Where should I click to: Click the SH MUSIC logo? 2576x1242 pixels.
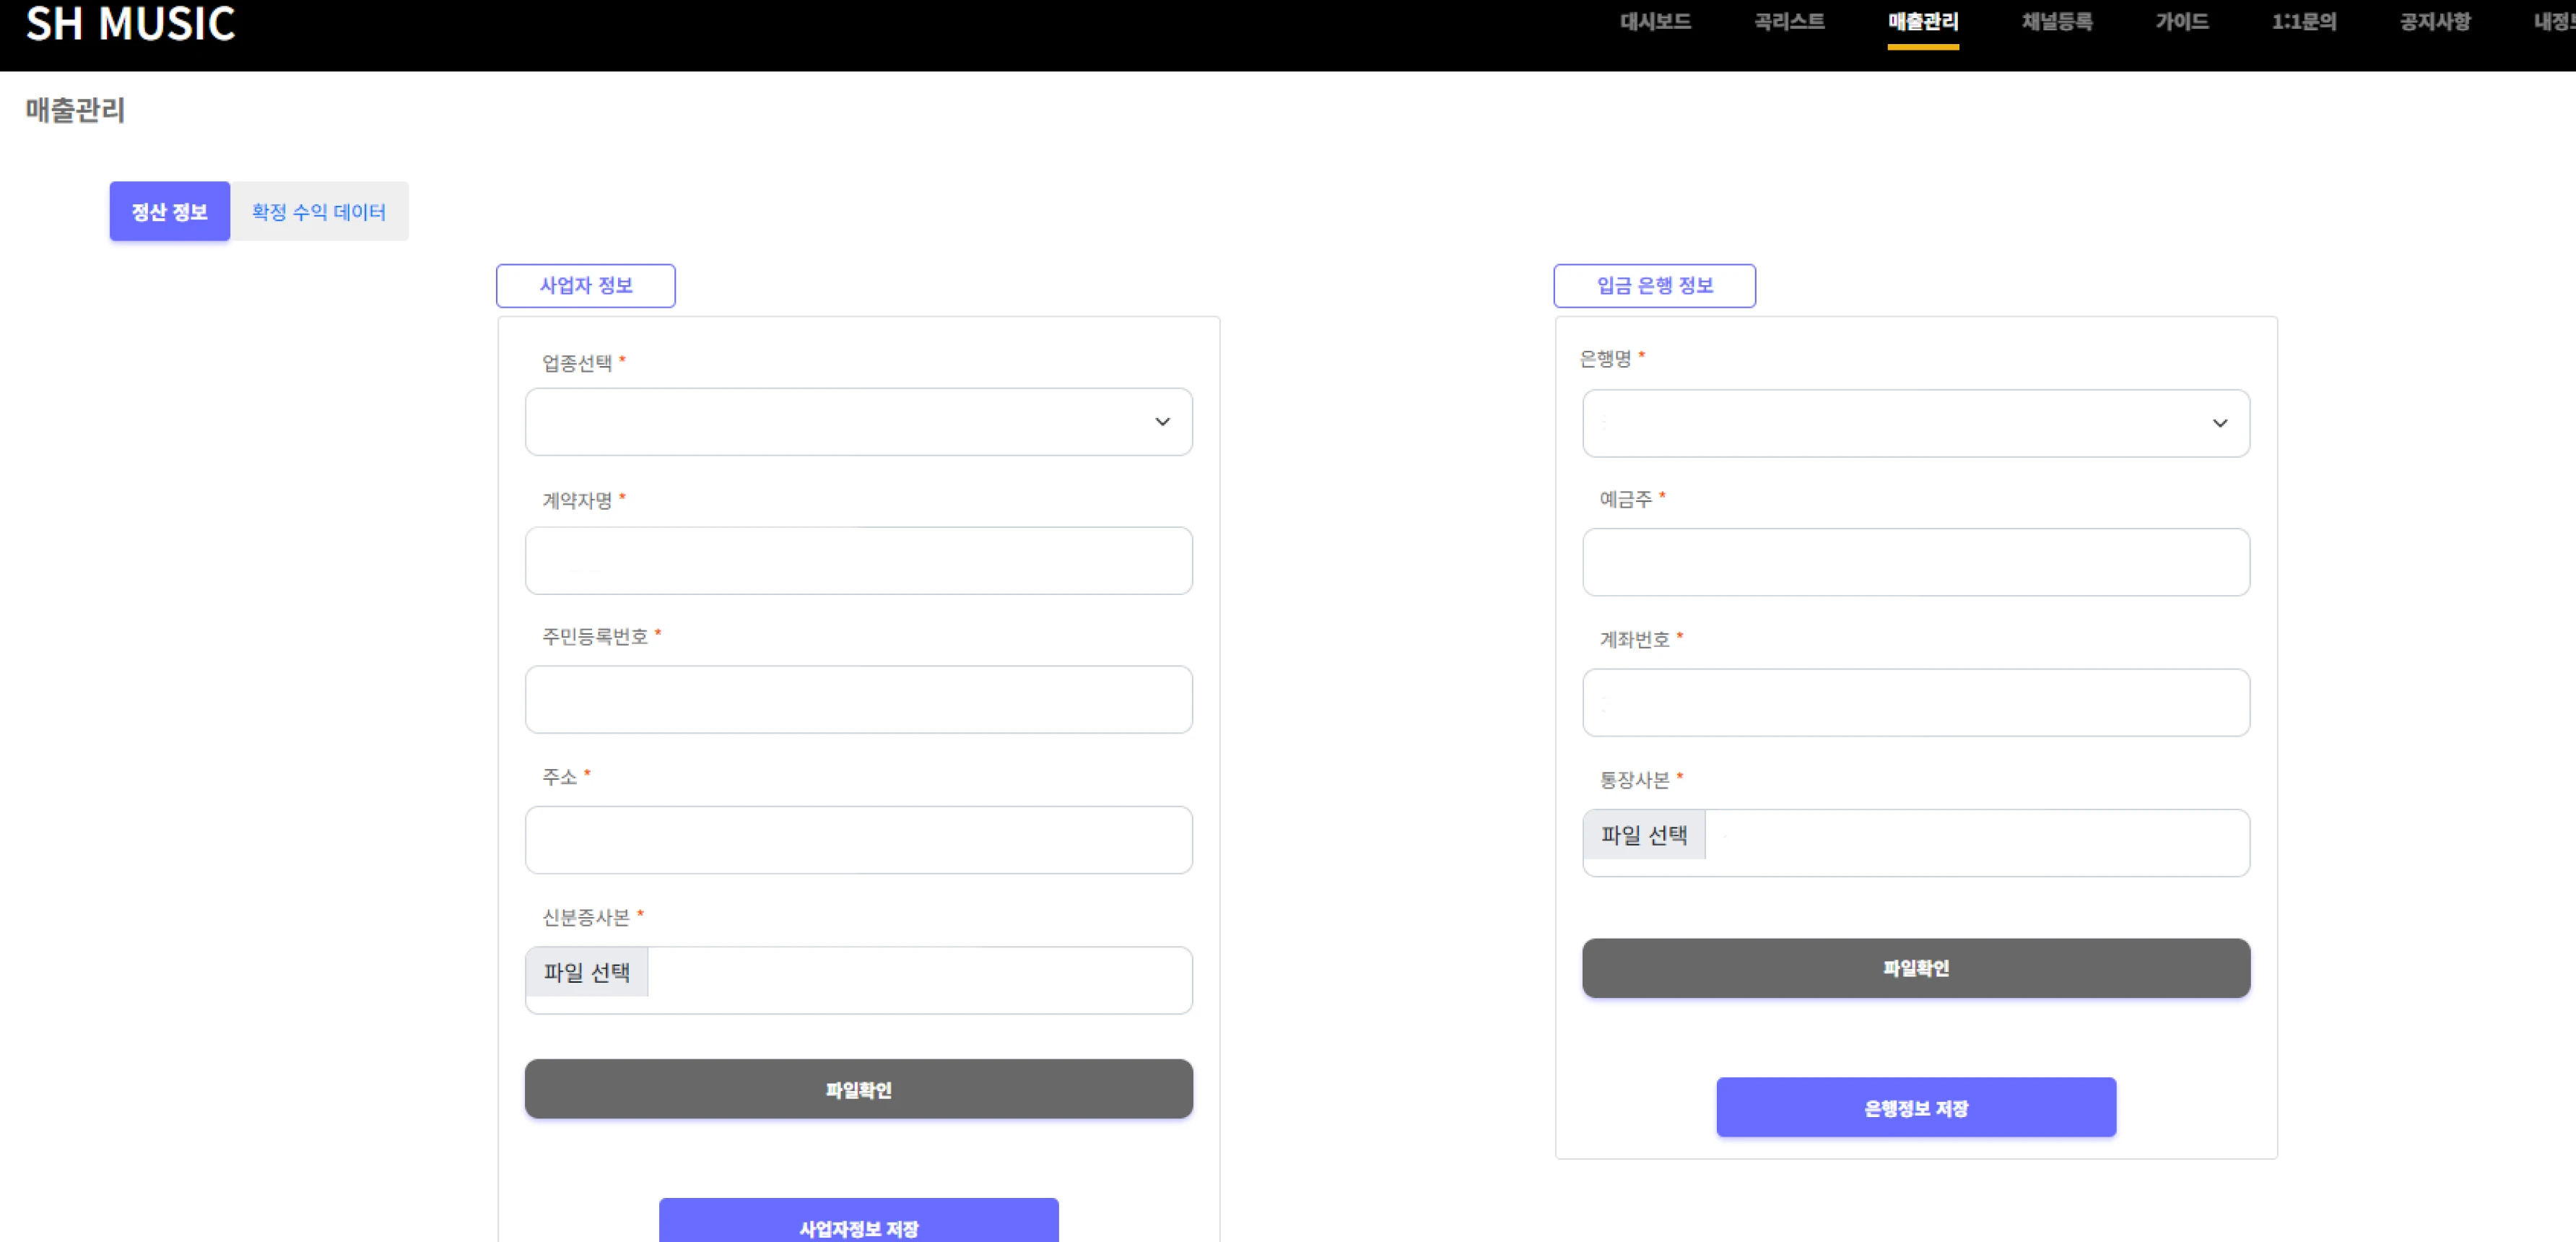pyautogui.click(x=130, y=24)
